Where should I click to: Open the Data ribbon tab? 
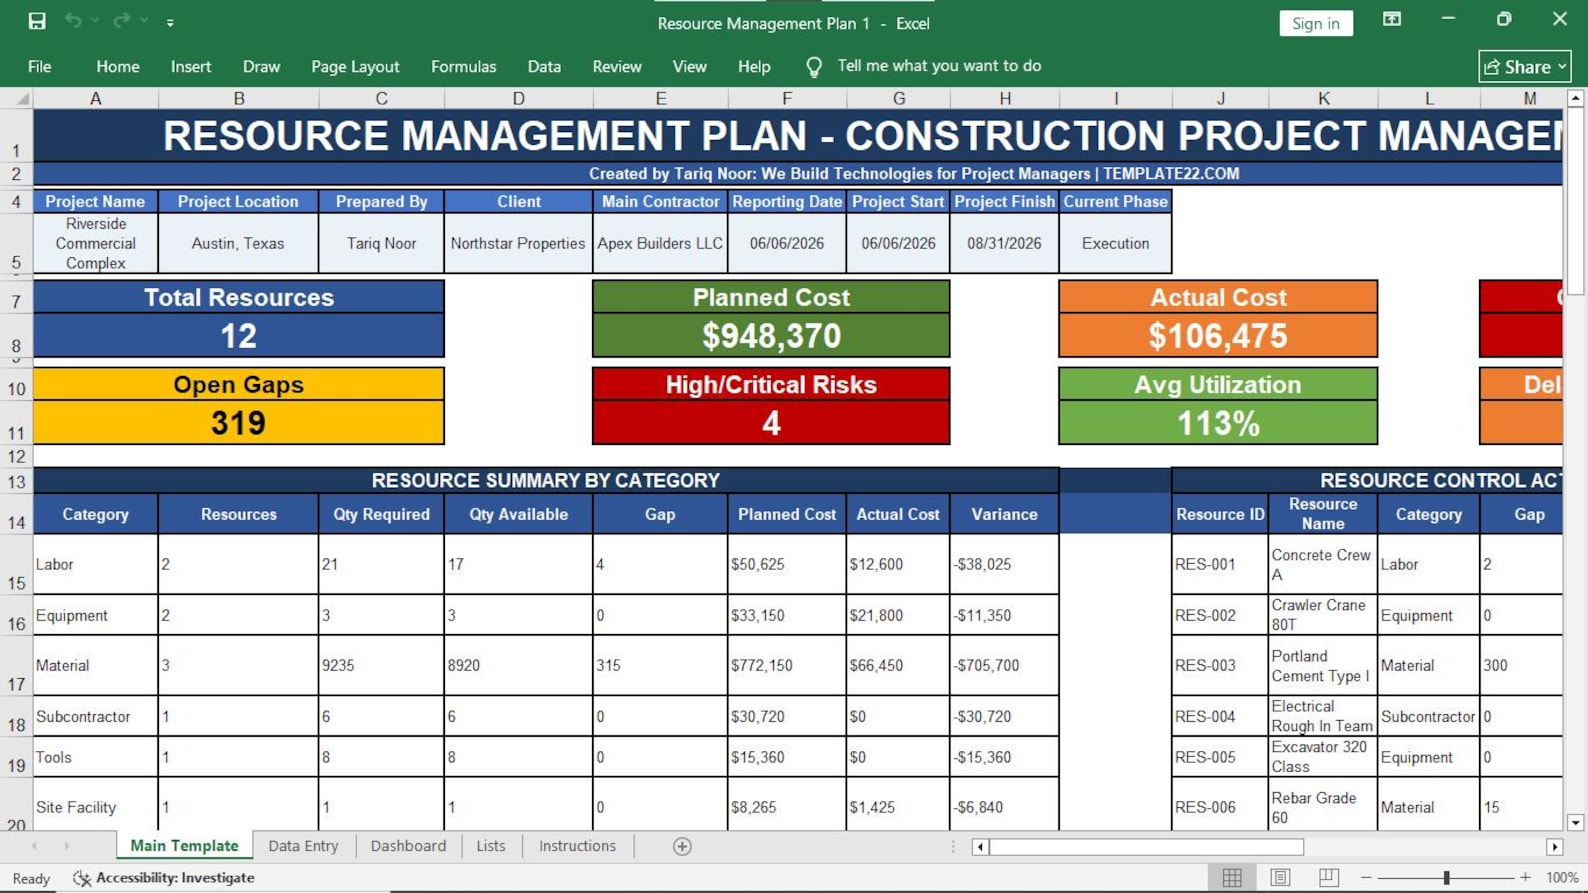coord(544,66)
